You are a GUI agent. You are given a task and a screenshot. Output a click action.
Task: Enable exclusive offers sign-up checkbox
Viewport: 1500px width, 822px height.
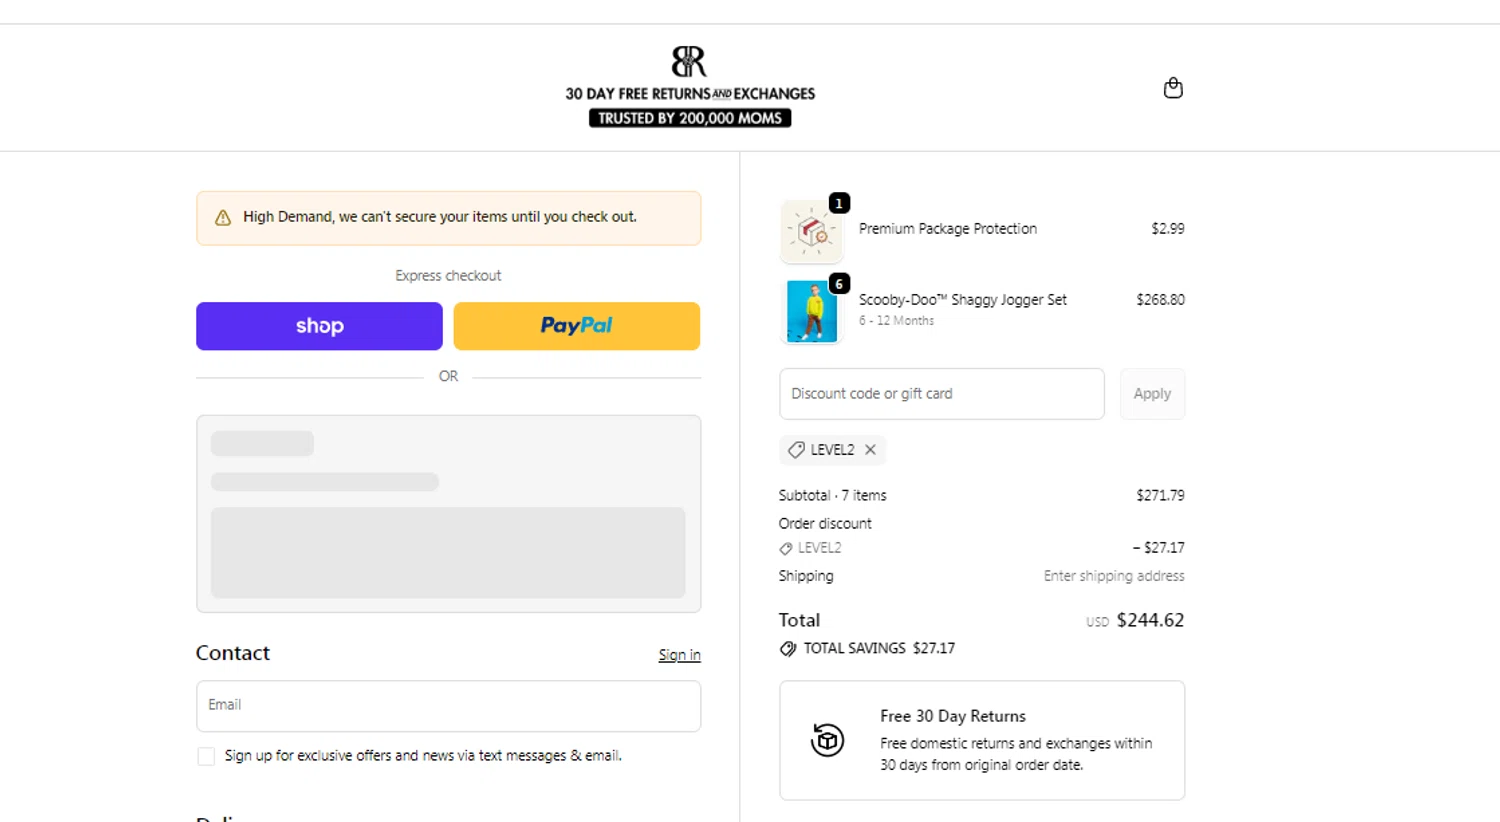(x=206, y=757)
